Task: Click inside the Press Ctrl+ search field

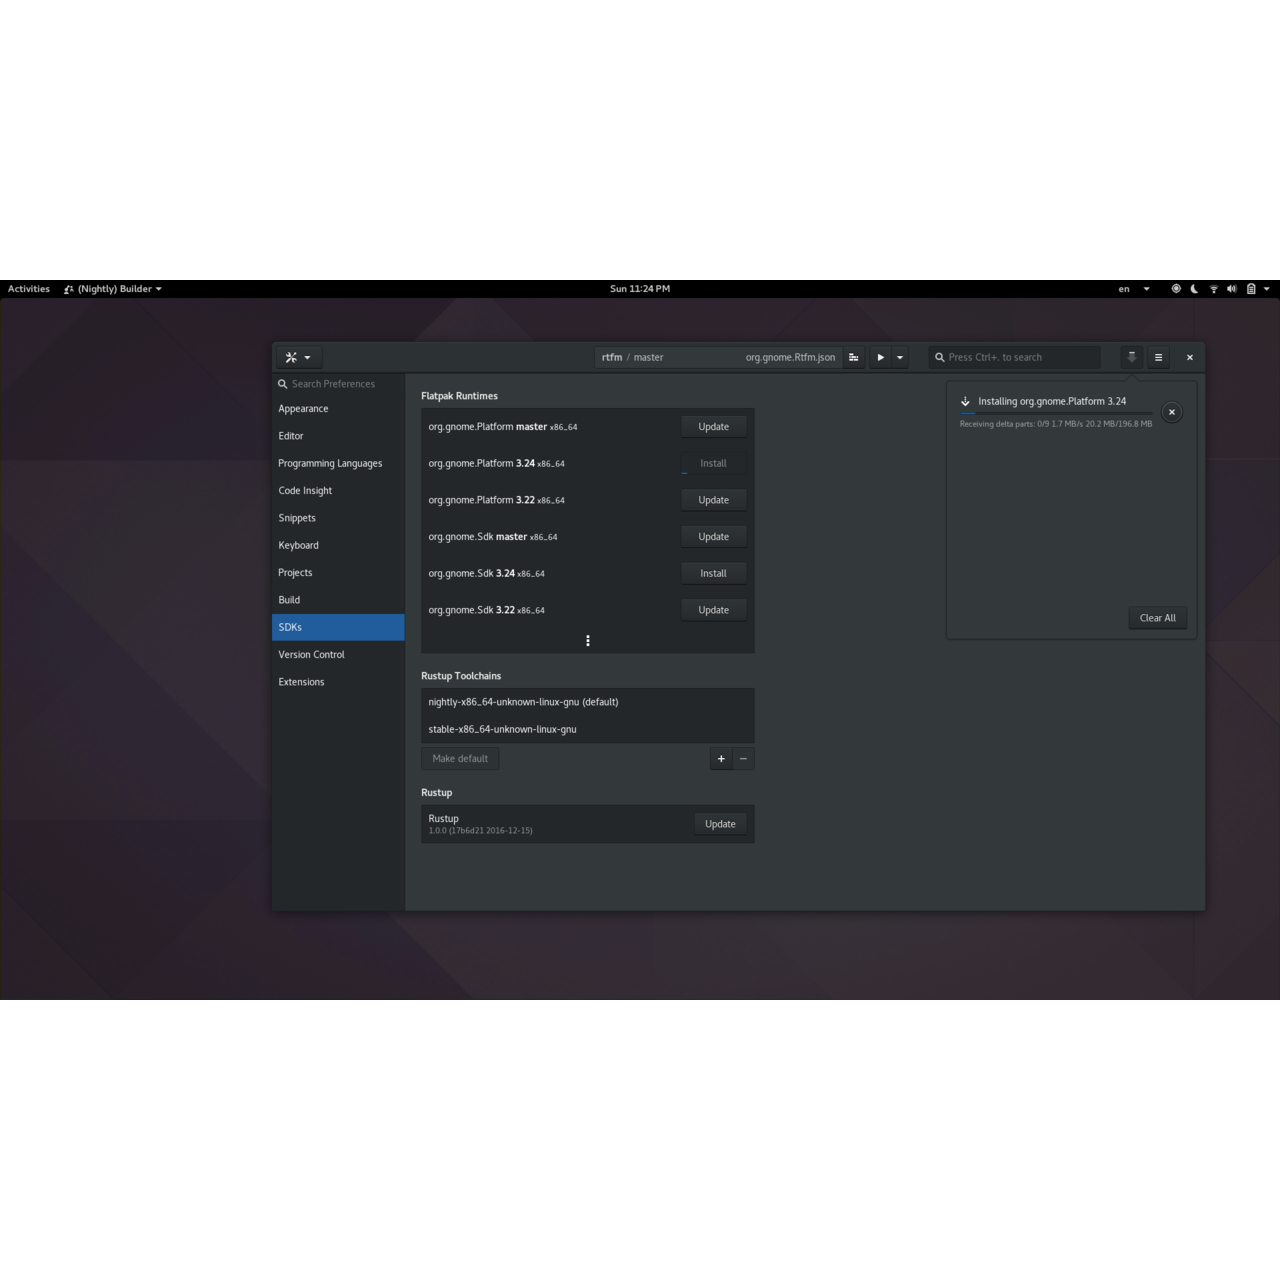Action: [x=1014, y=357]
